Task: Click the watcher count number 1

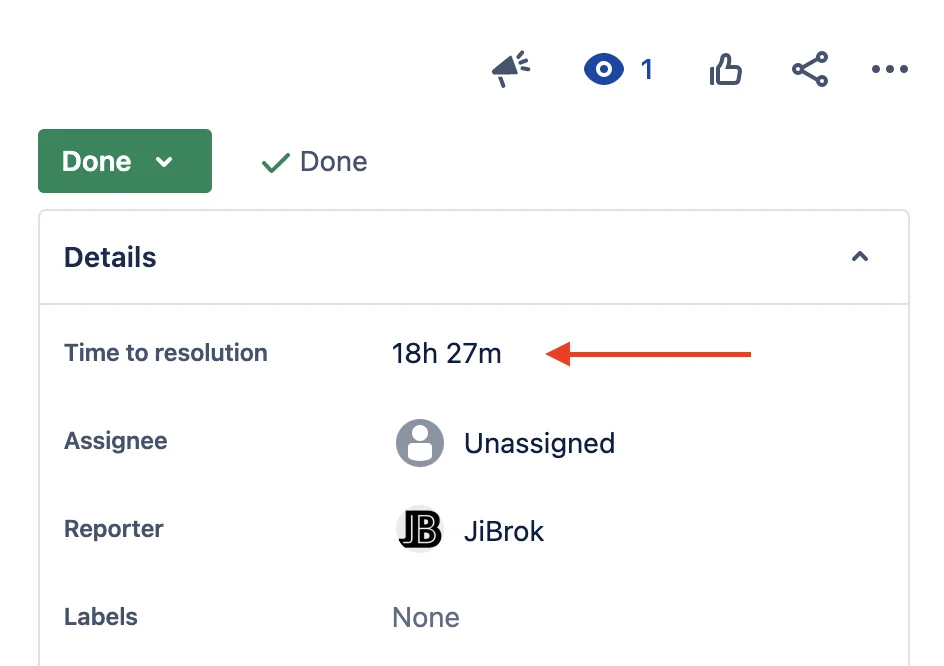Action: [x=647, y=70]
